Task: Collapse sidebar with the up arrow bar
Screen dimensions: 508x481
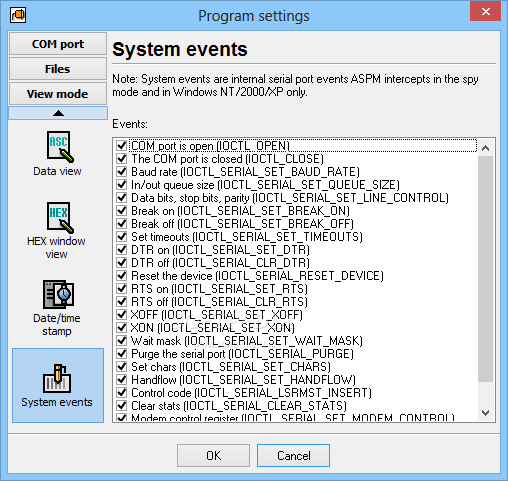Action: [x=58, y=113]
